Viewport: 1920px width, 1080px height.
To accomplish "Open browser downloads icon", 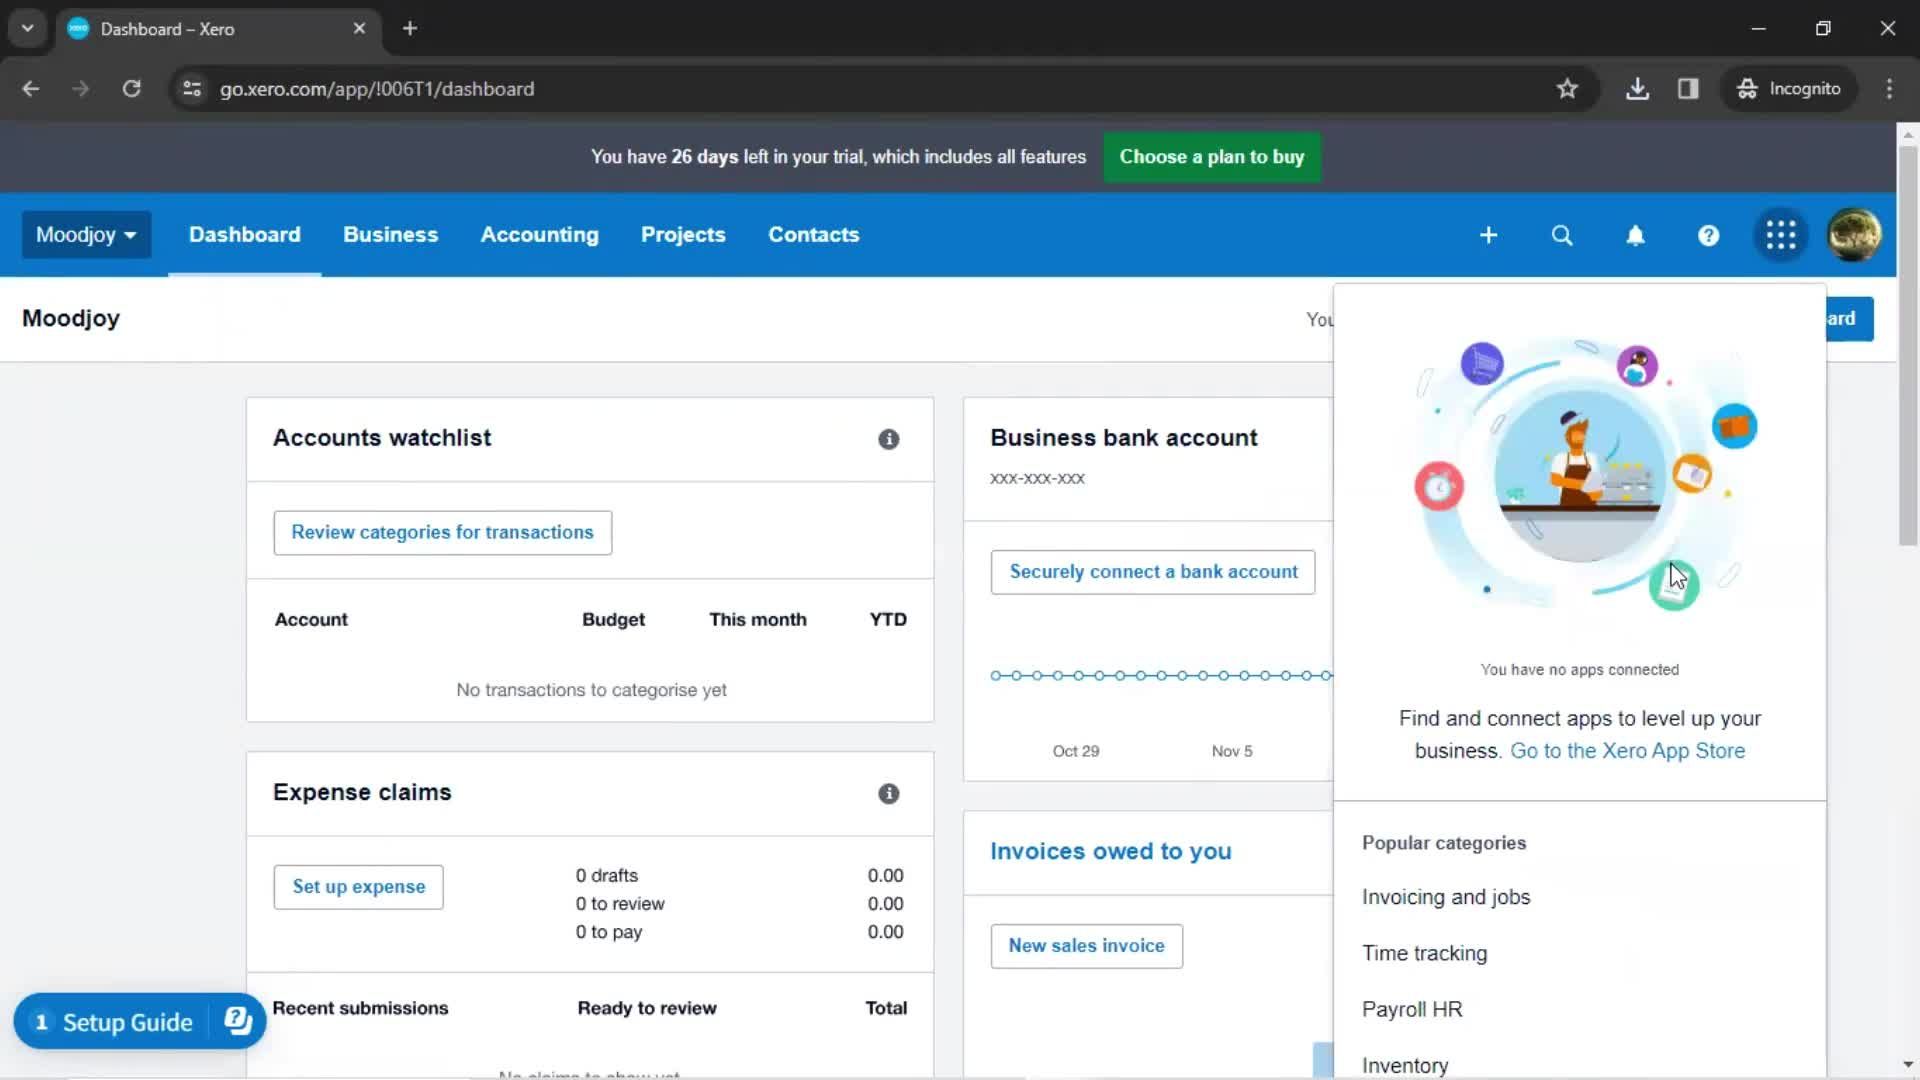I will (1637, 89).
